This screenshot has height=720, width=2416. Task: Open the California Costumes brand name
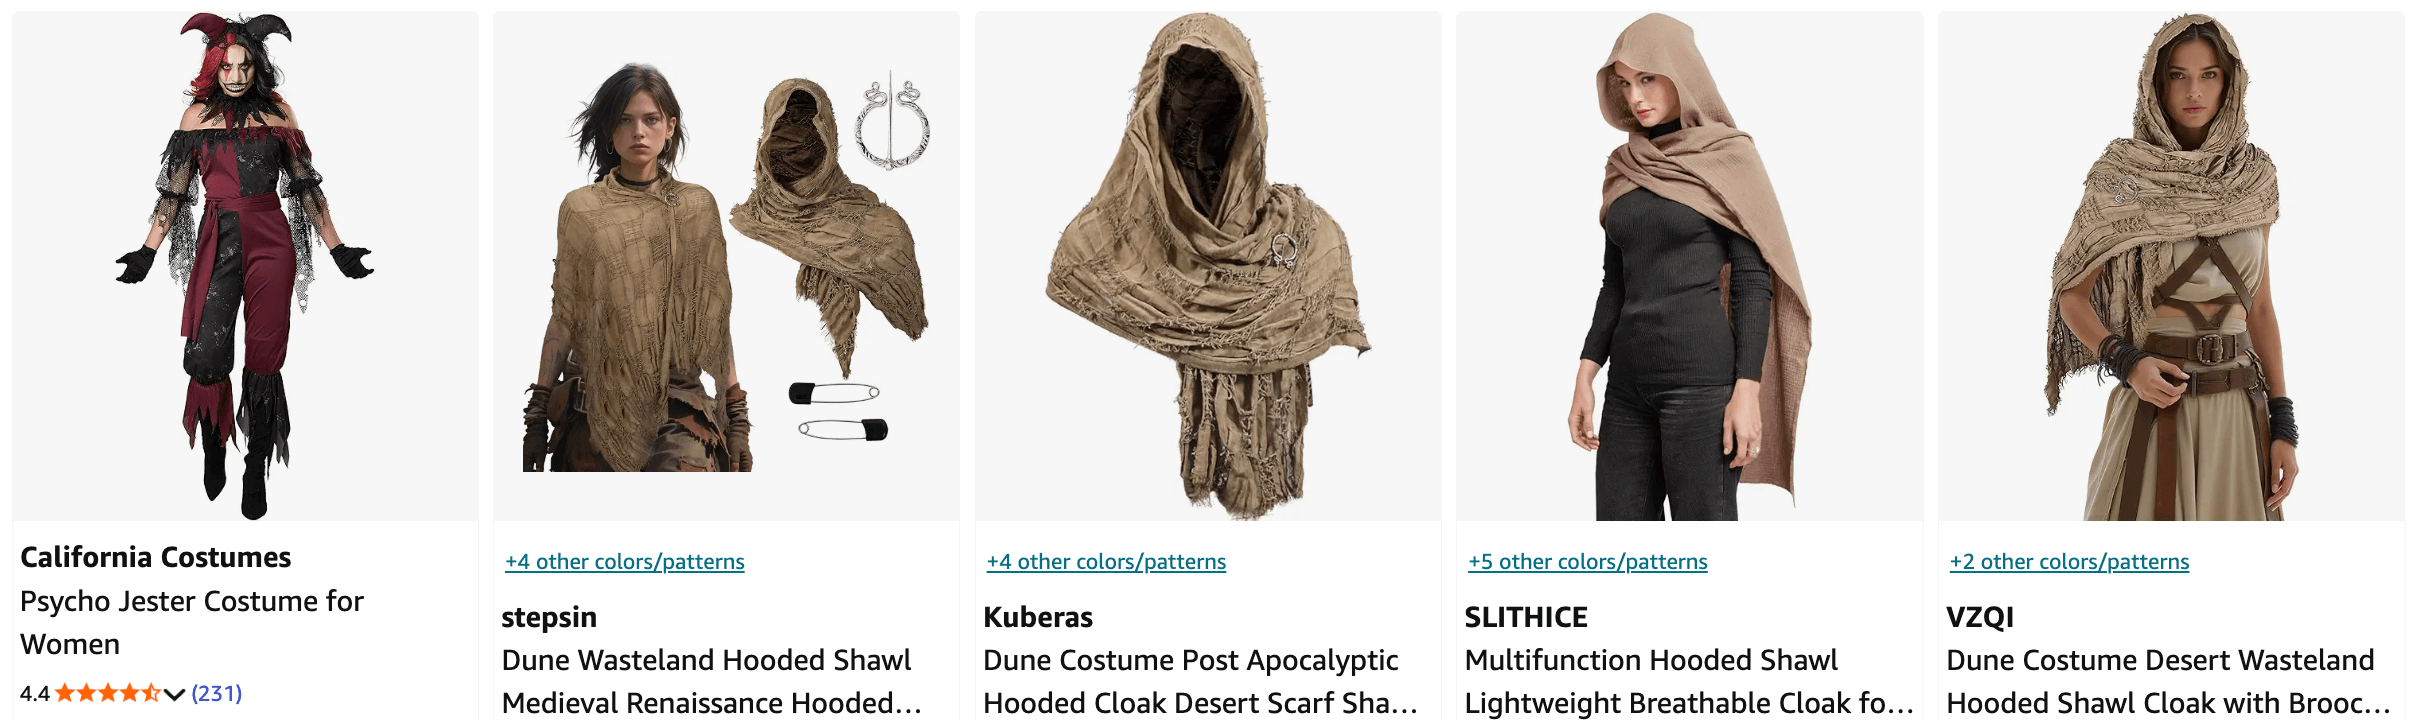156,557
